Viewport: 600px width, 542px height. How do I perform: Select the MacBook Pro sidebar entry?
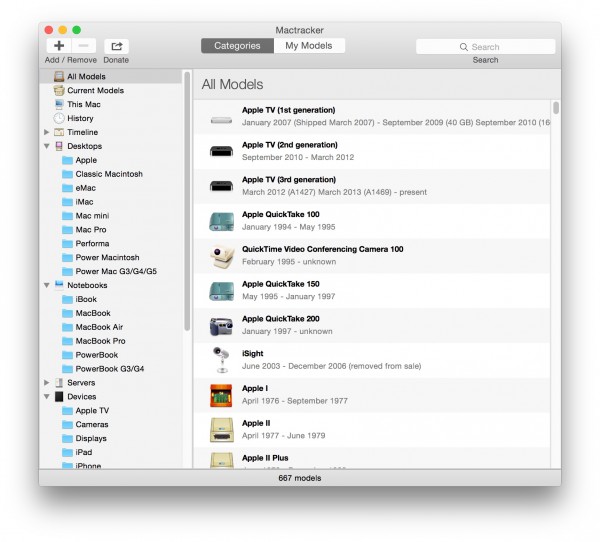click(x=94, y=341)
